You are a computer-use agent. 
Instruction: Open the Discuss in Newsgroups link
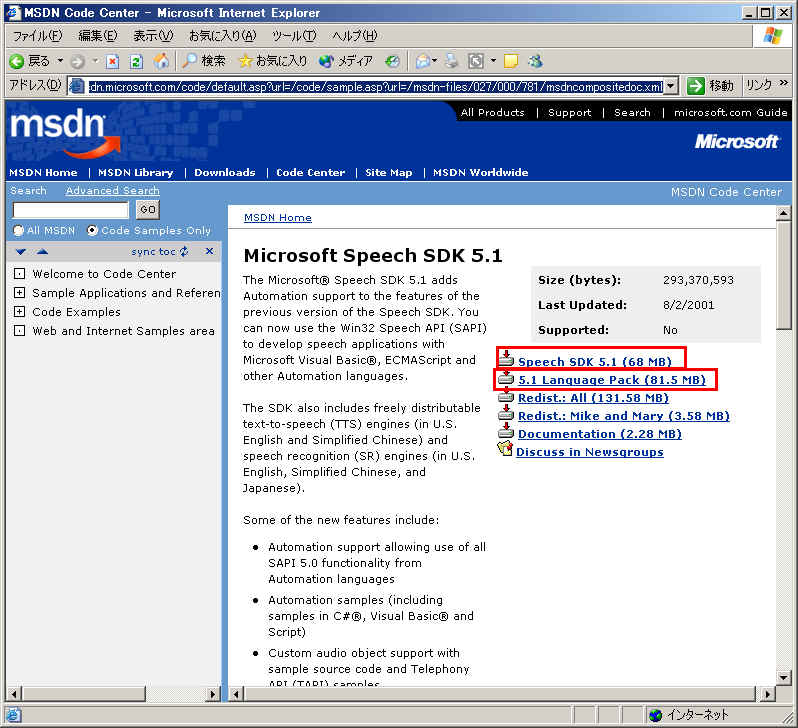[x=589, y=452]
